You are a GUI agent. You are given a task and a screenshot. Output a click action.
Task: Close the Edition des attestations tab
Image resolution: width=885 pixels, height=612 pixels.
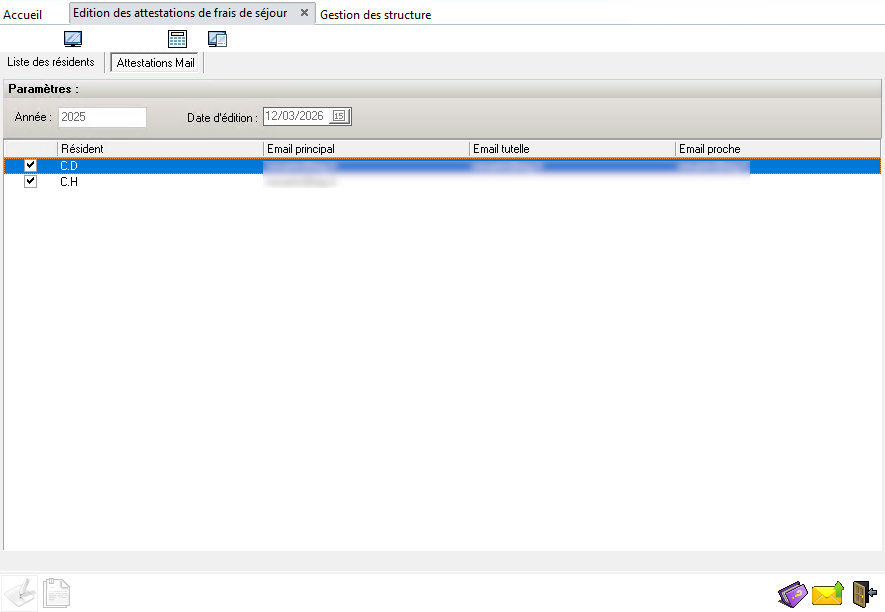click(x=304, y=13)
